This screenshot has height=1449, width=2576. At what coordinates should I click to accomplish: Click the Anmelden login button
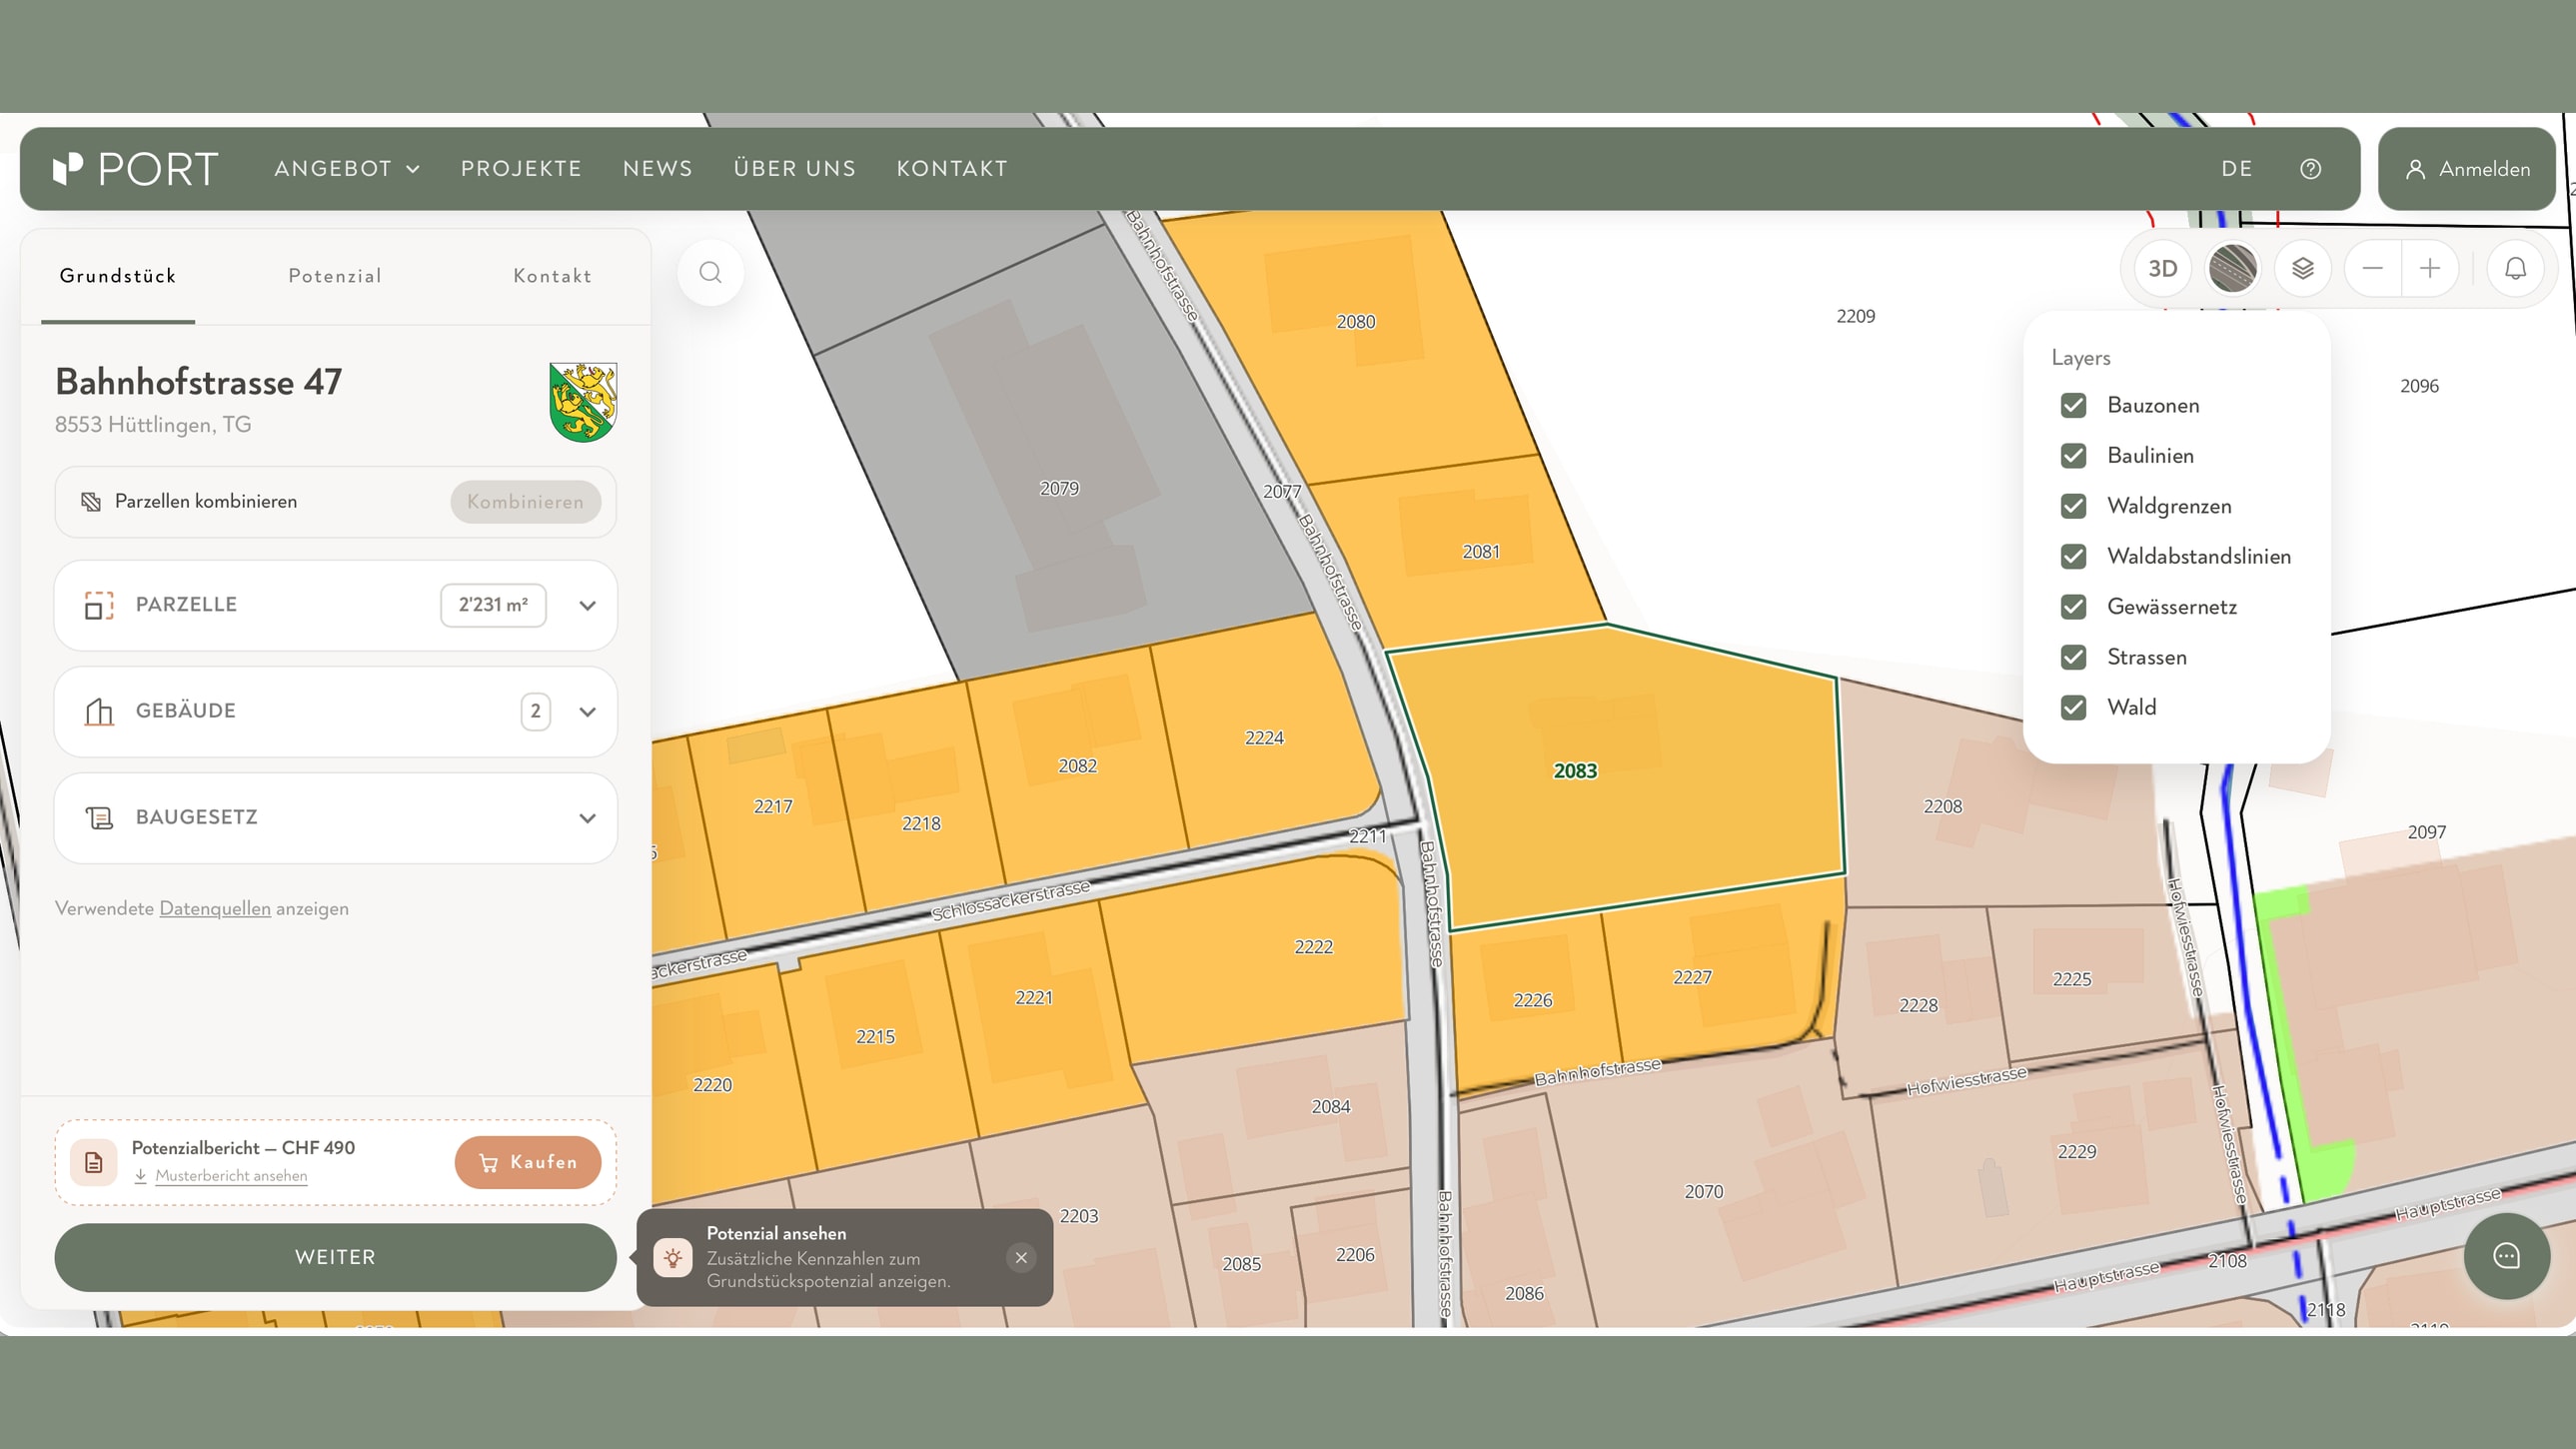(x=2467, y=169)
